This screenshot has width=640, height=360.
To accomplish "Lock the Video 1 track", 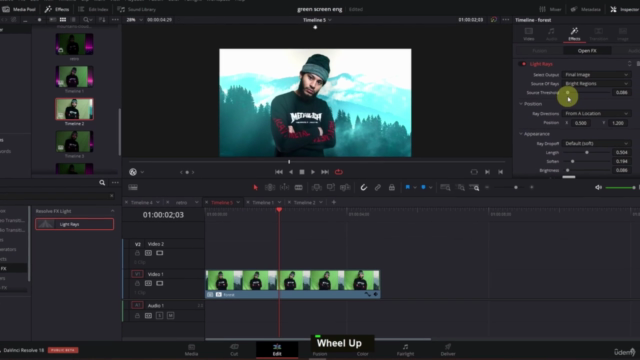I will (x=137, y=283).
